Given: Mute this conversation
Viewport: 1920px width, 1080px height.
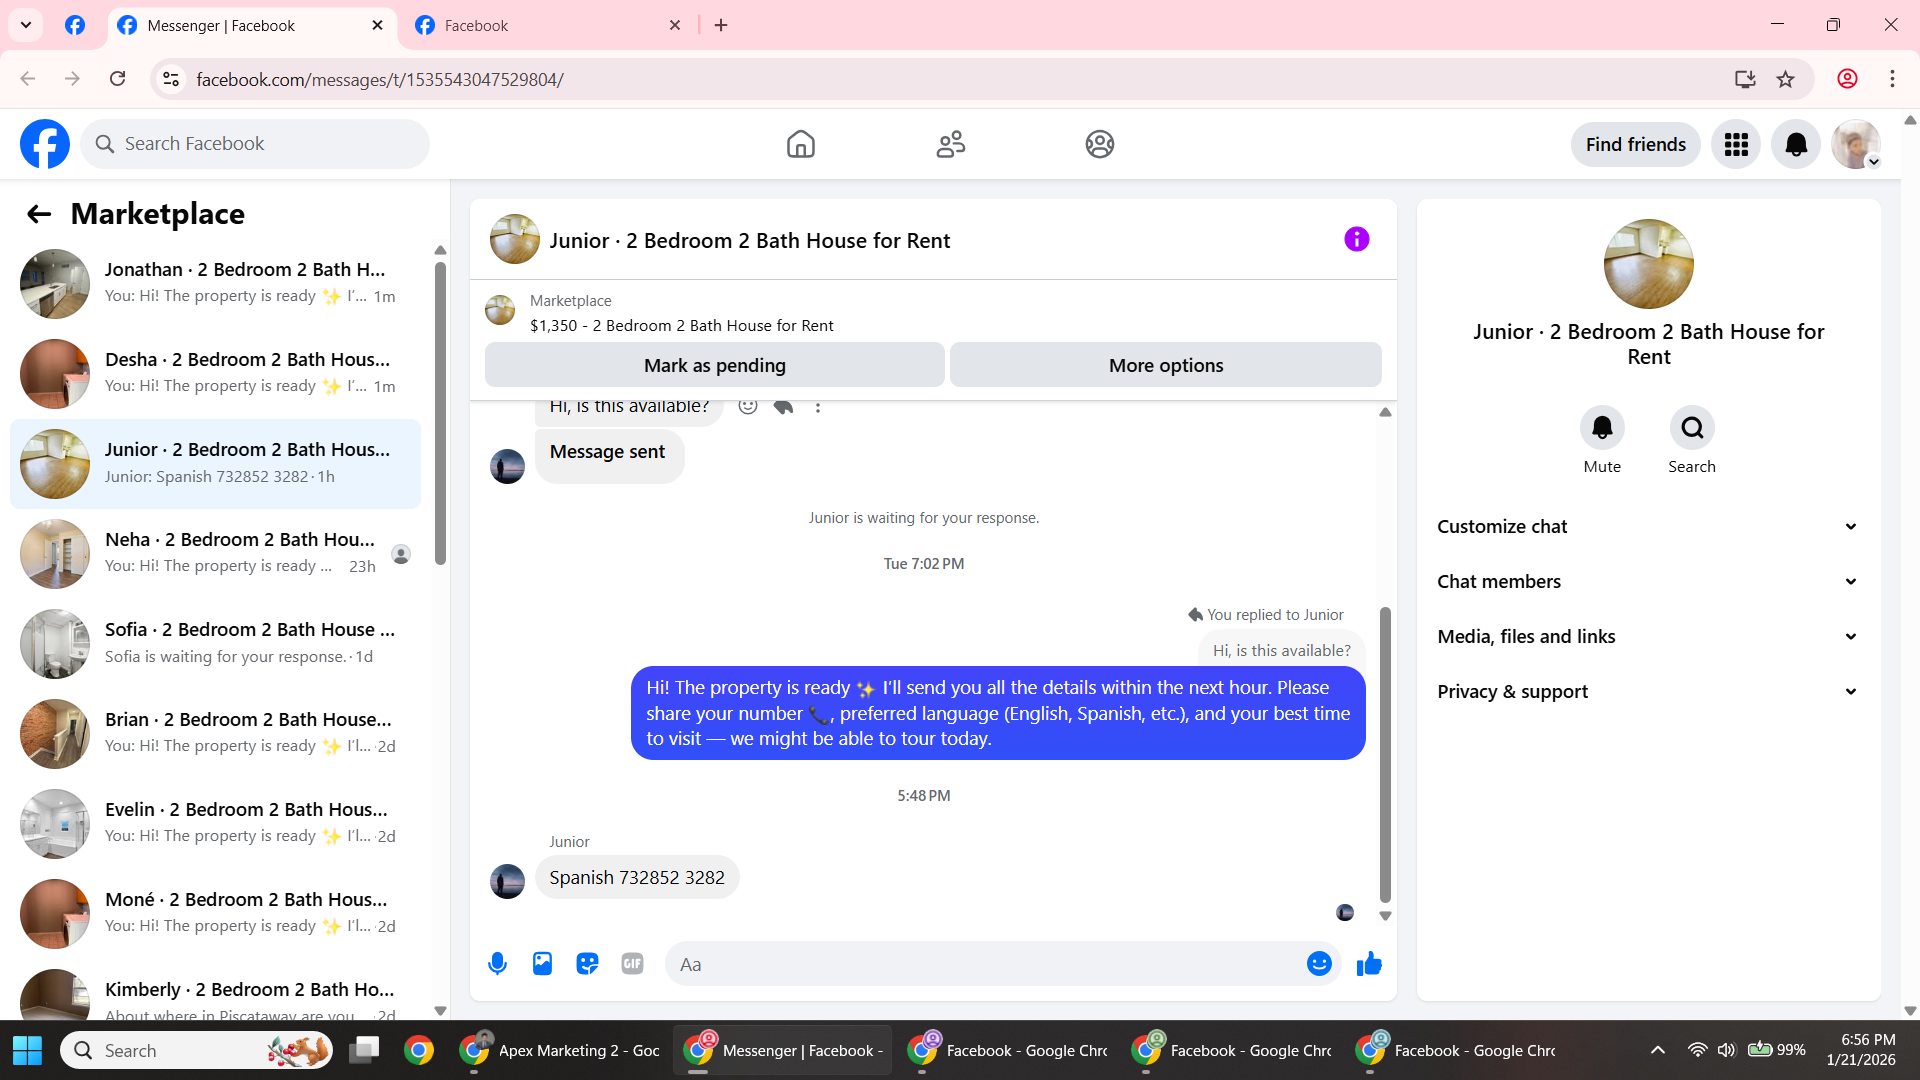Looking at the screenshot, I should coord(1602,428).
